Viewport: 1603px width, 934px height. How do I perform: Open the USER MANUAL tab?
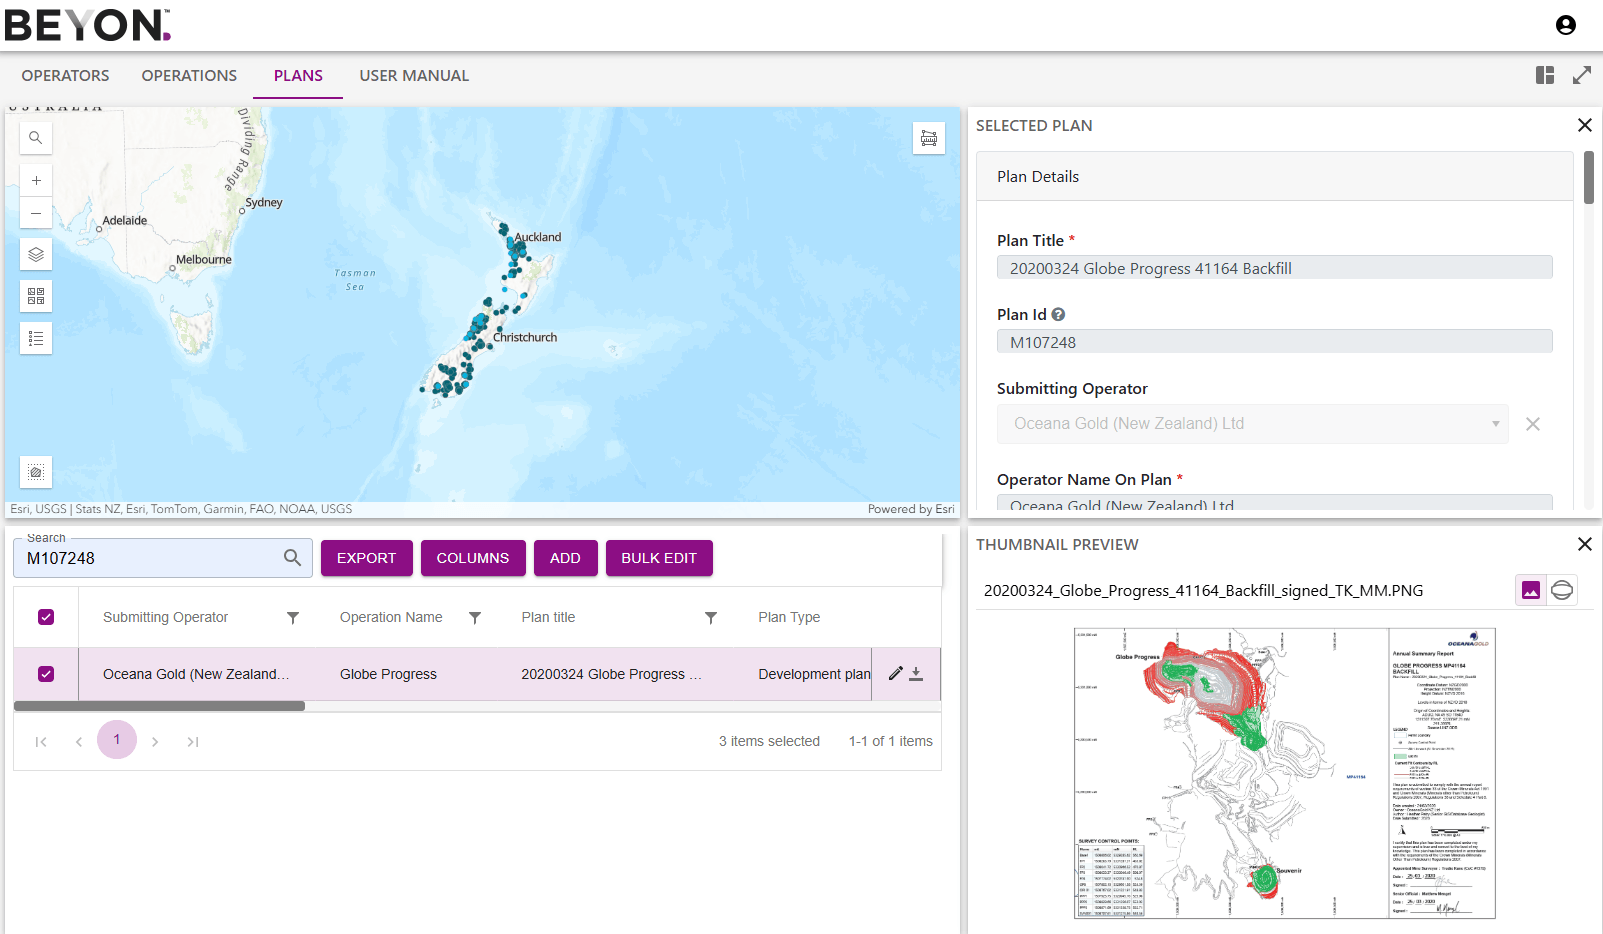click(413, 75)
